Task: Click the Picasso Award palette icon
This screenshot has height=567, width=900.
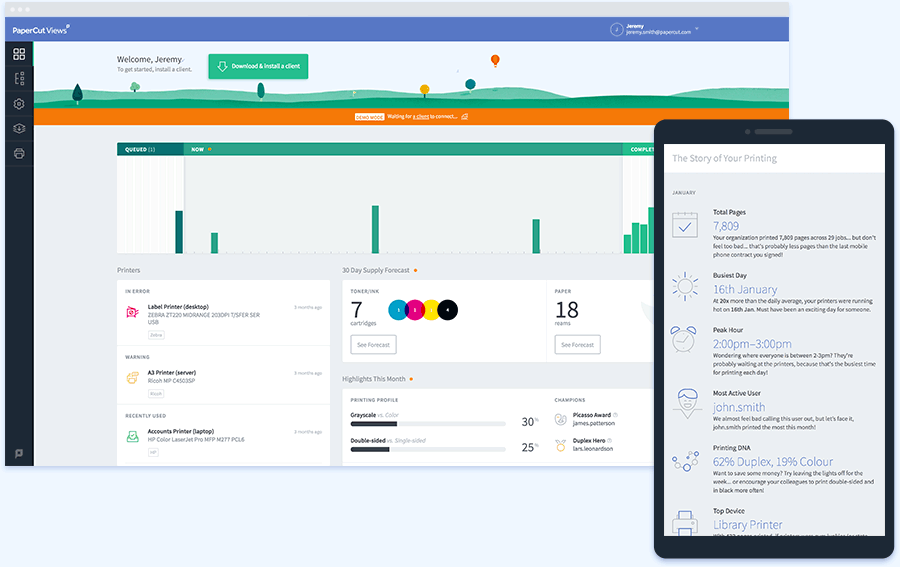Action: coord(561,420)
